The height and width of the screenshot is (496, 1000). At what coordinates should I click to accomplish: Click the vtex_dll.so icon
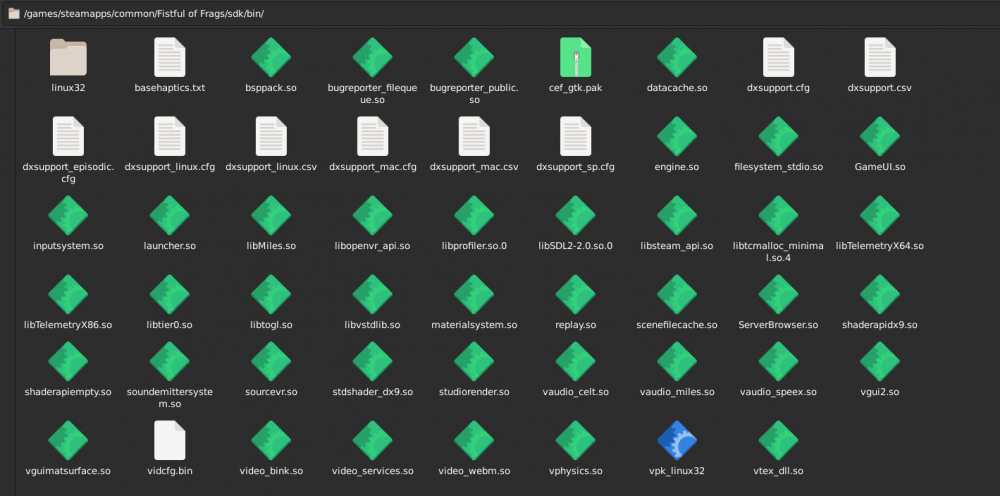[778, 441]
